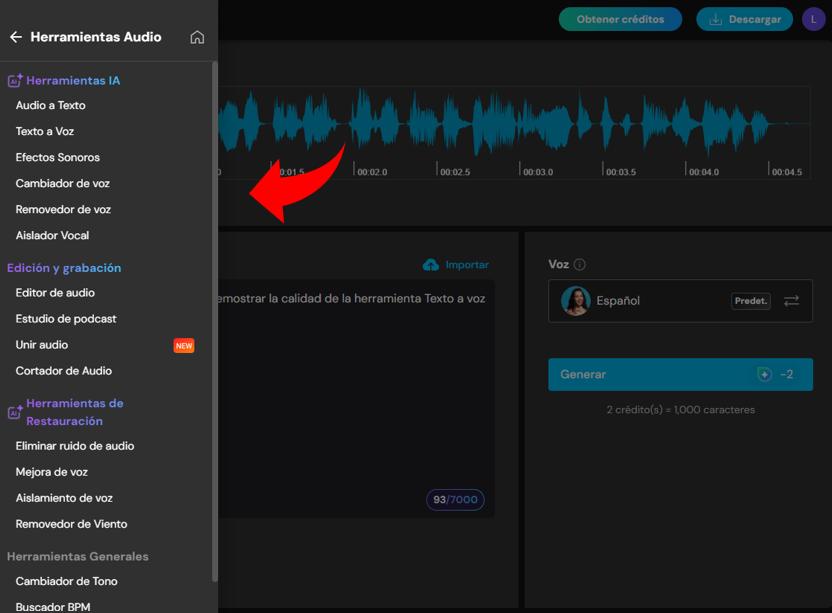The image size is (832, 613).
Task: Click the voice avatar thumbnail
Action: [573, 301]
